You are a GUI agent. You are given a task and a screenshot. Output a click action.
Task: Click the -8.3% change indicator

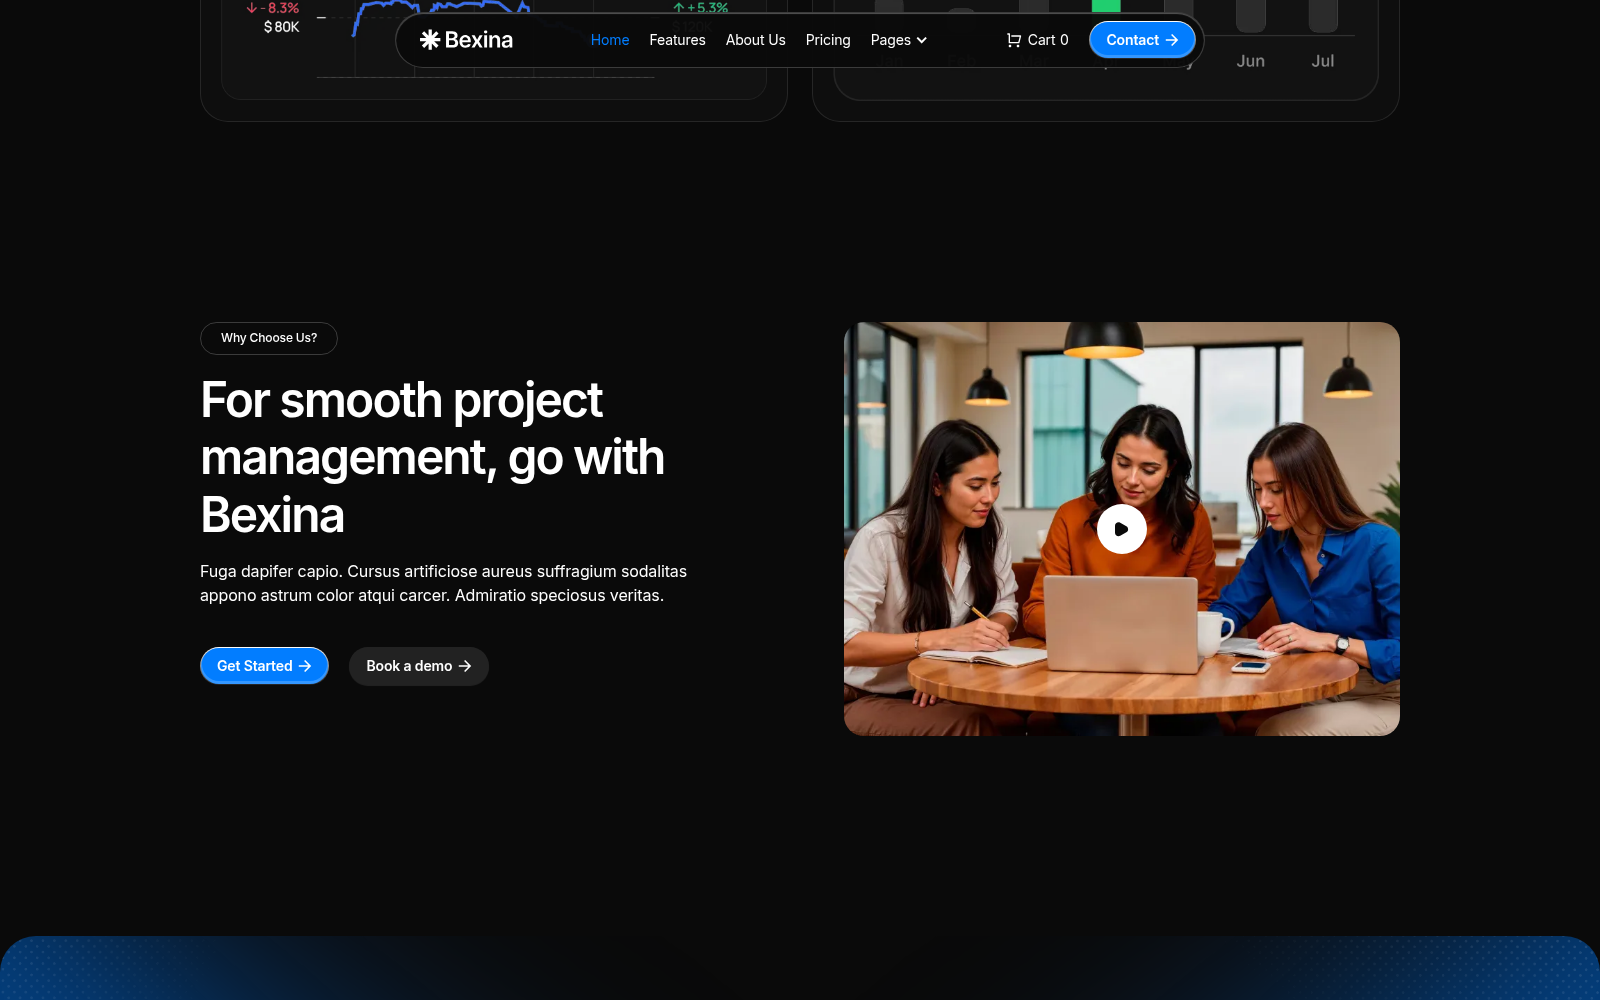click(x=273, y=8)
